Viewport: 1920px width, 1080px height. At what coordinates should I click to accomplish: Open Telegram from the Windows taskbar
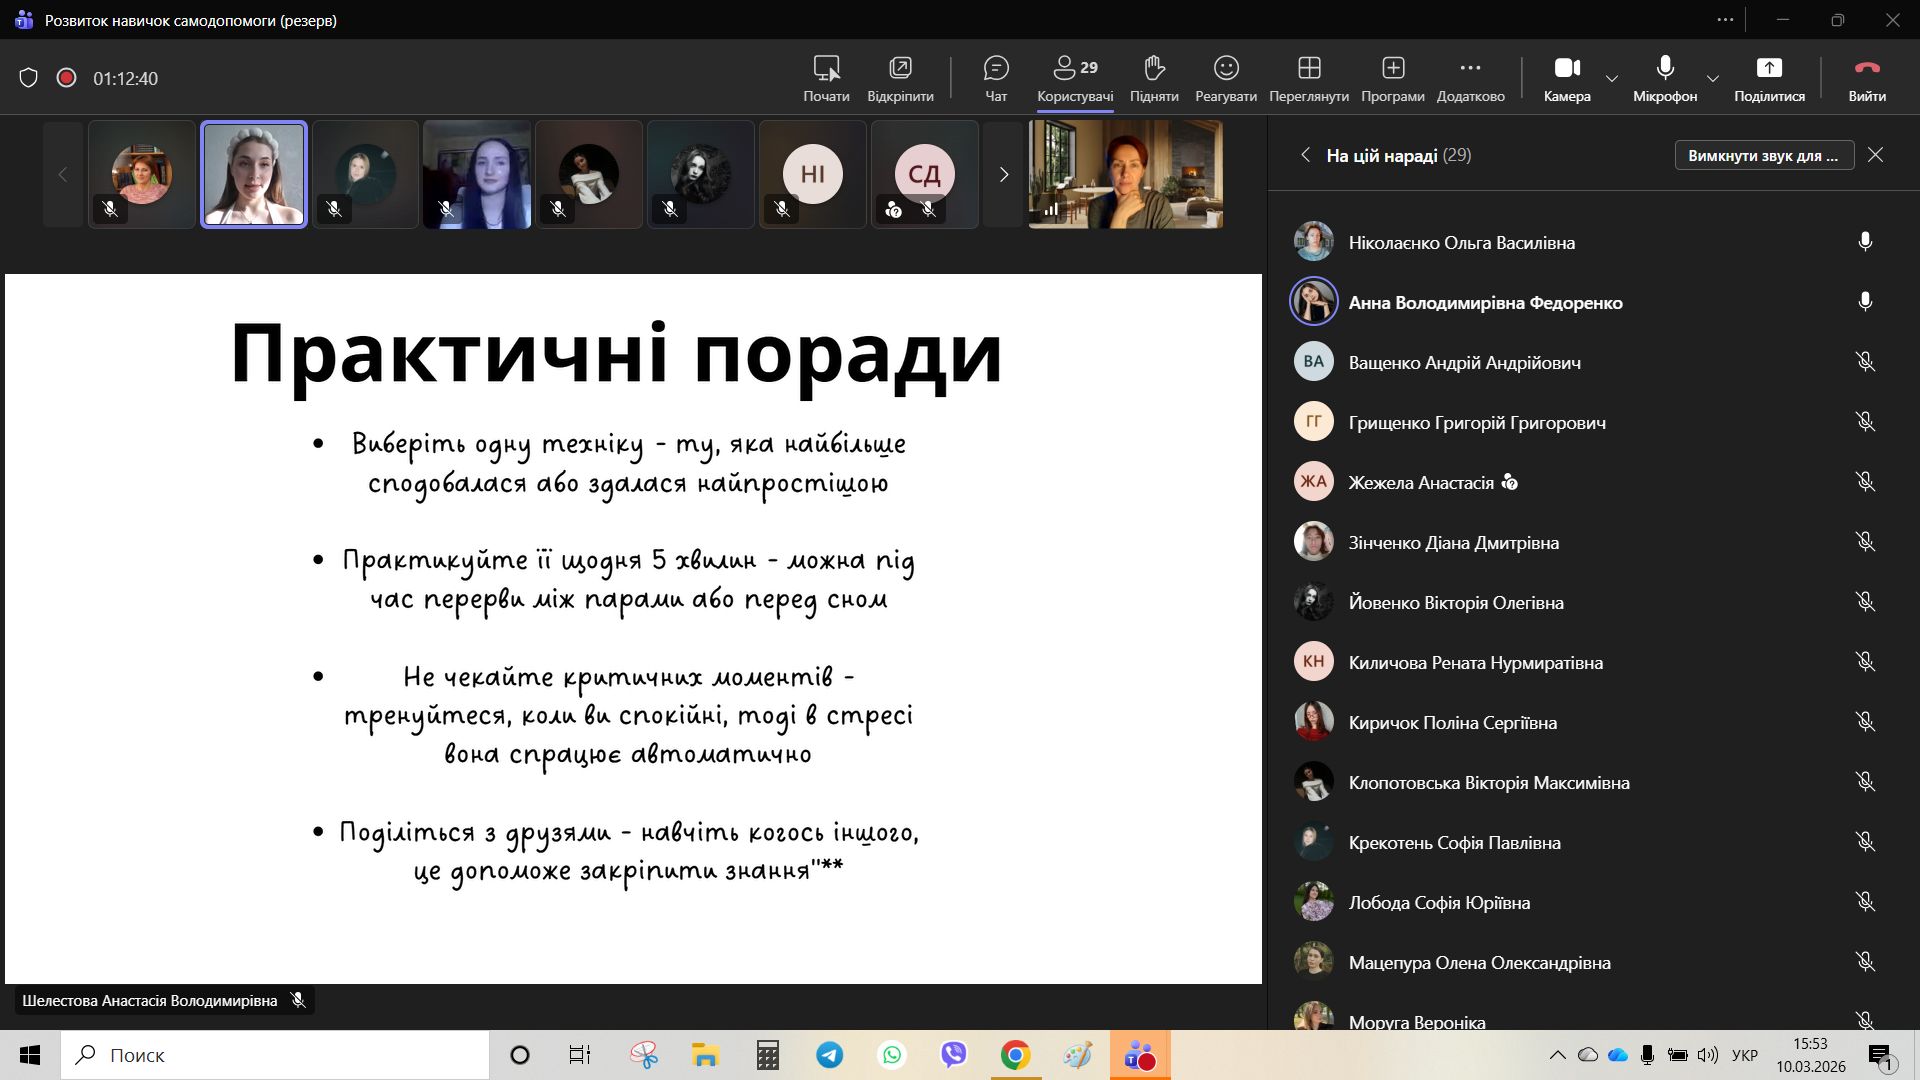pos(829,1055)
